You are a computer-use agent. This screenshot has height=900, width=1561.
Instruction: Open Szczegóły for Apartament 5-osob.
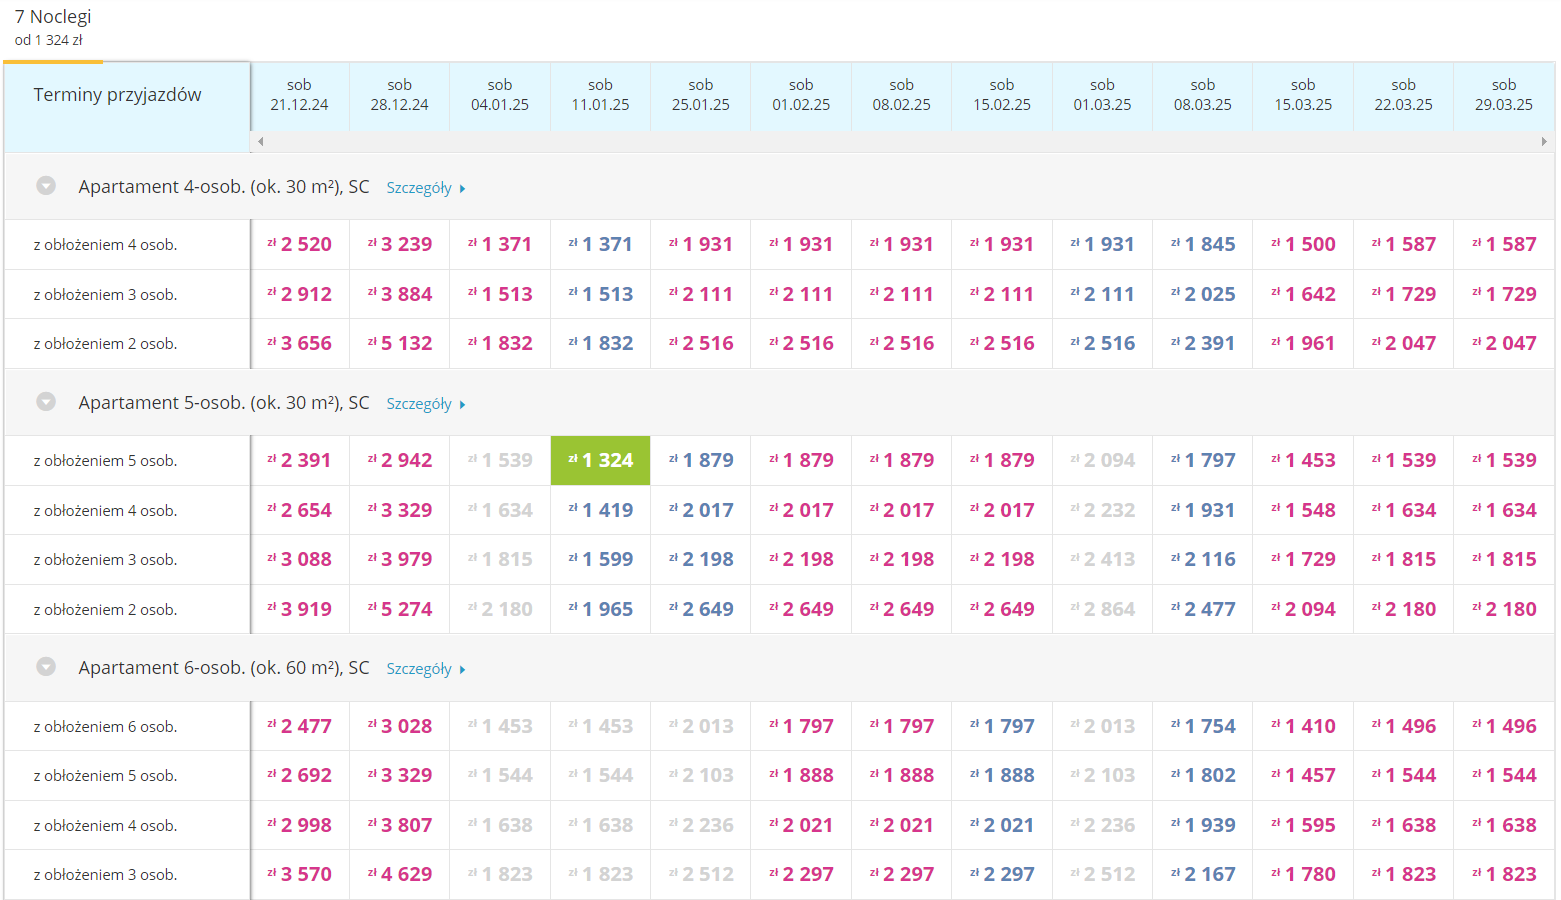[419, 404]
